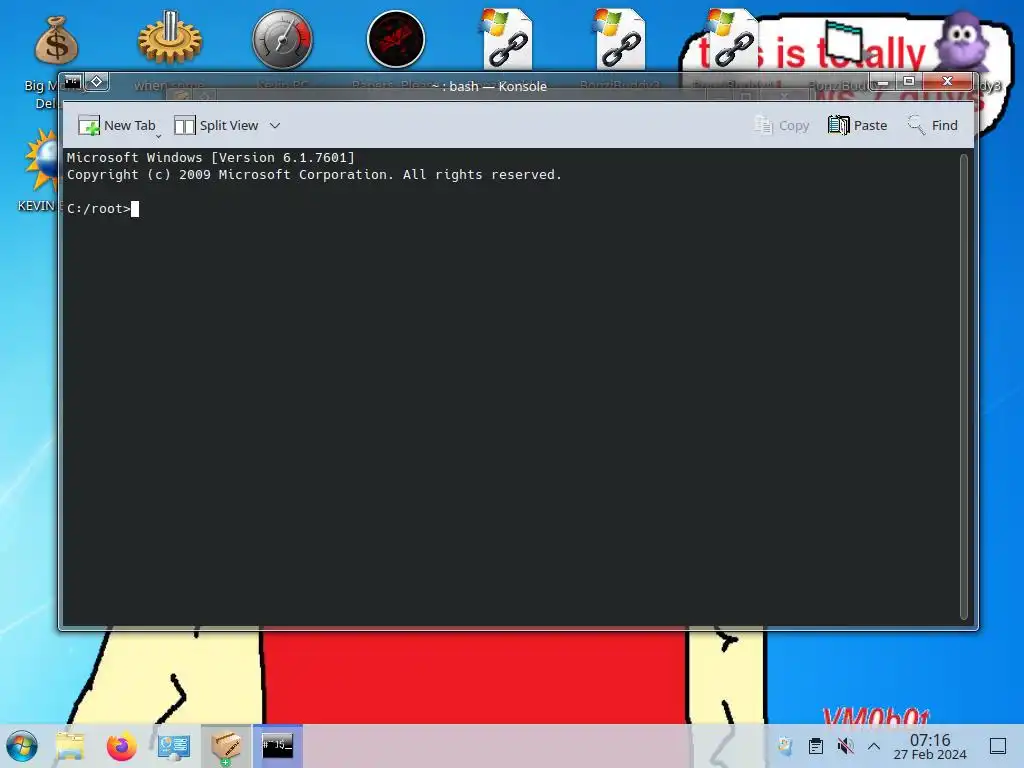
Task: Select the golden gear desktop icon
Action: pos(170,39)
